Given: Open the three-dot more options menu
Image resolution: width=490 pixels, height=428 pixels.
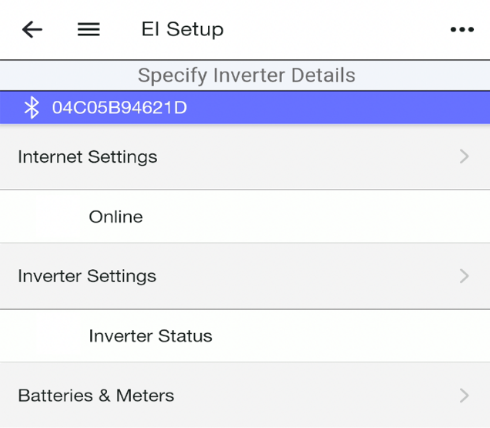Looking at the screenshot, I should [x=462, y=30].
